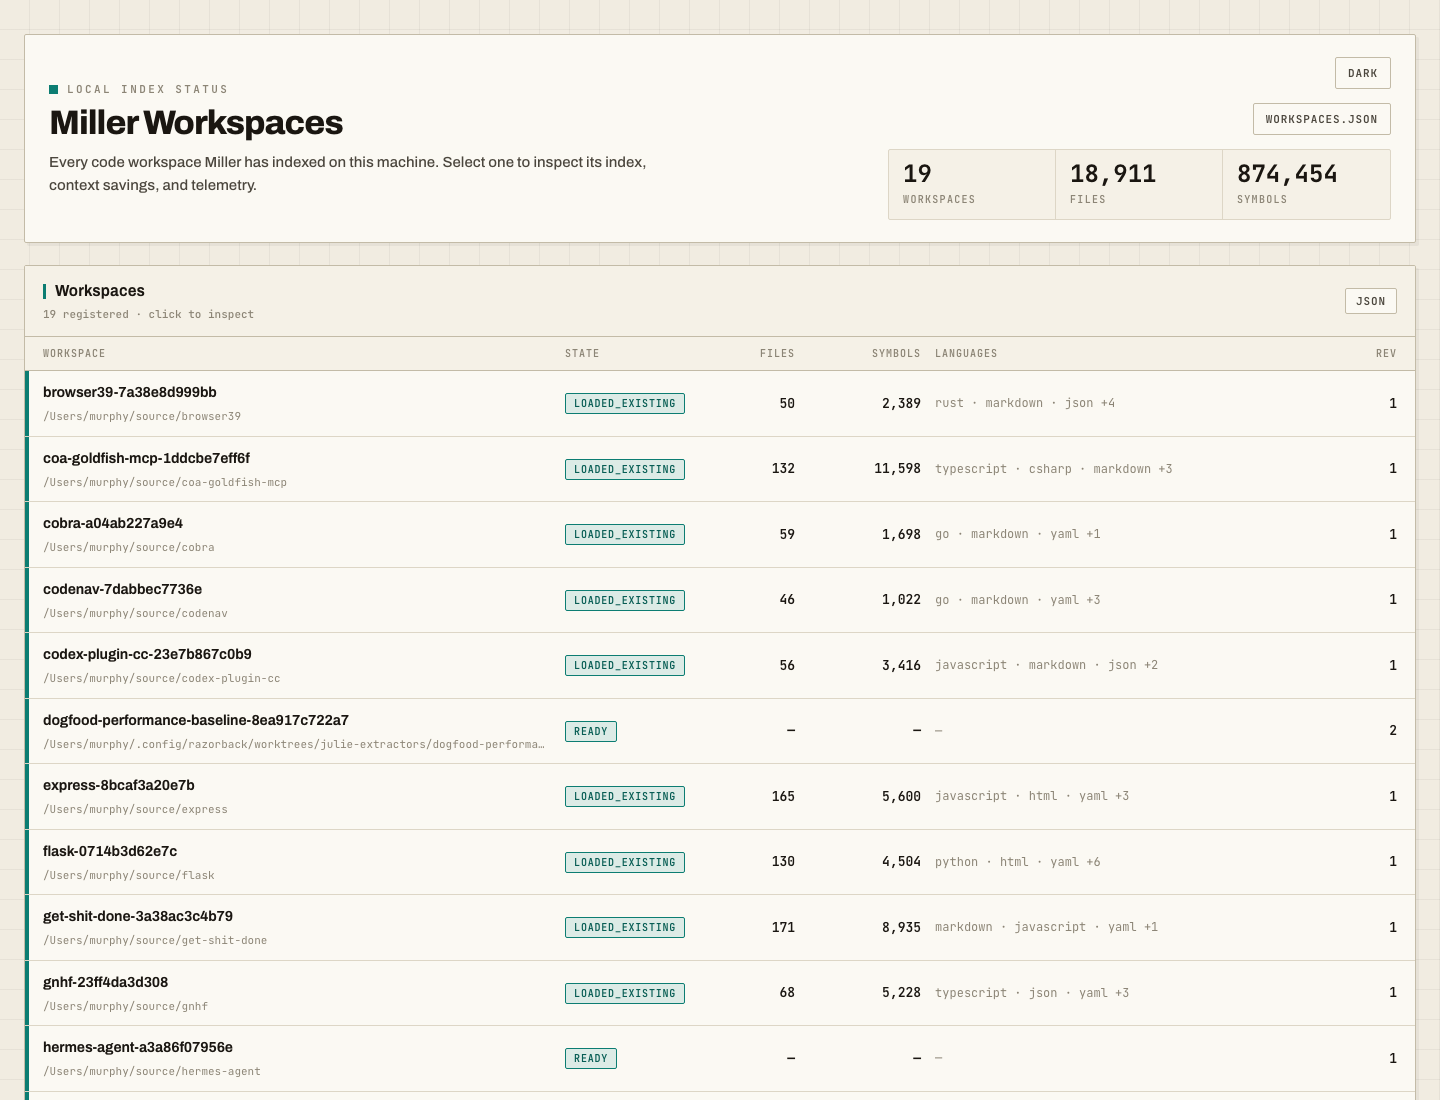Select the express-8bcaf3a20e7b workspace

click(720, 797)
